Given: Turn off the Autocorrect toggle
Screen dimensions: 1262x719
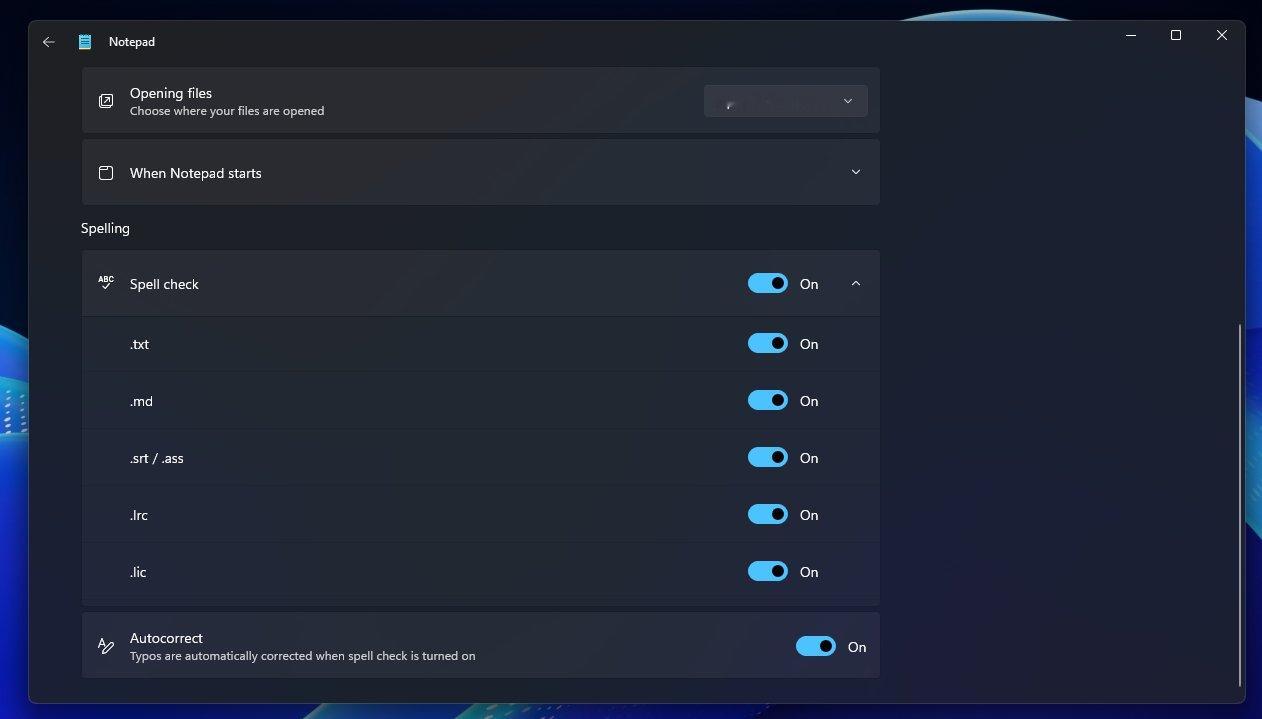Looking at the screenshot, I should click(816, 647).
